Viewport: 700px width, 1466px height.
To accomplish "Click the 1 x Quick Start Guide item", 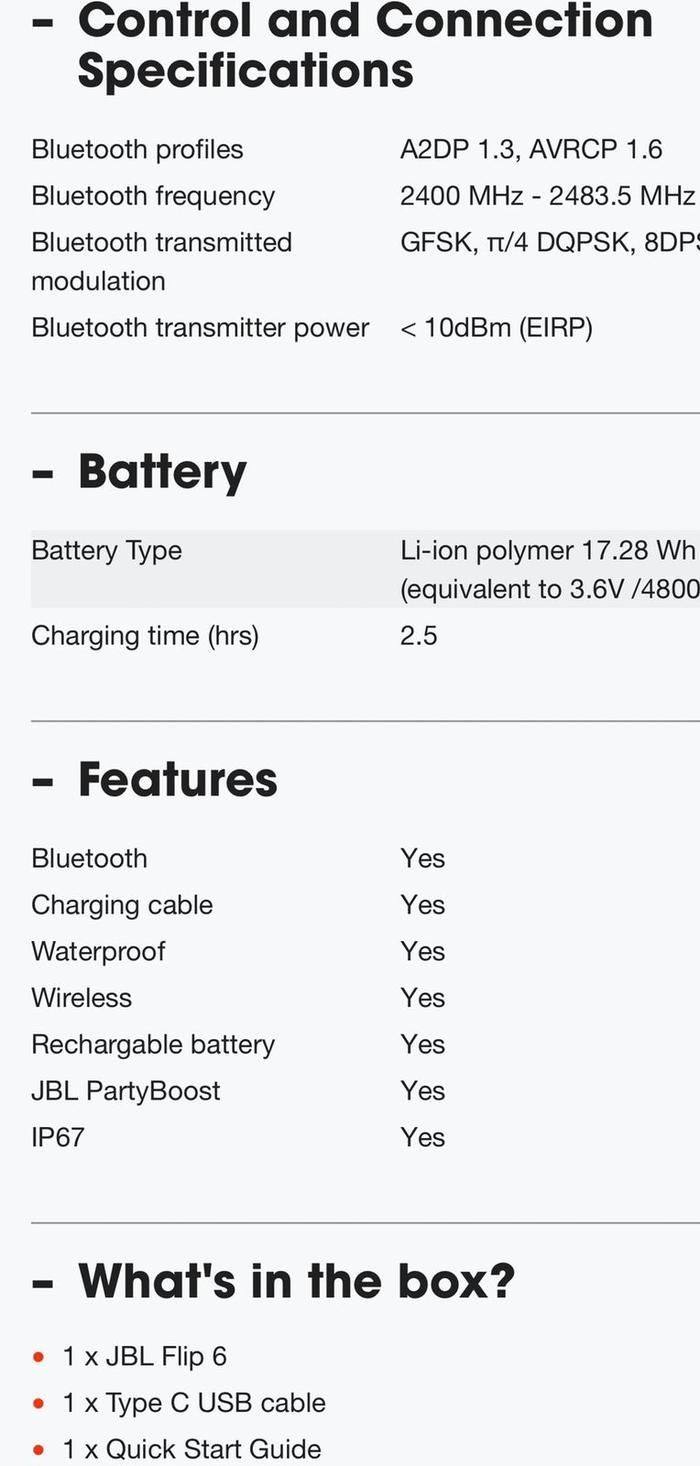I will coord(192,1449).
